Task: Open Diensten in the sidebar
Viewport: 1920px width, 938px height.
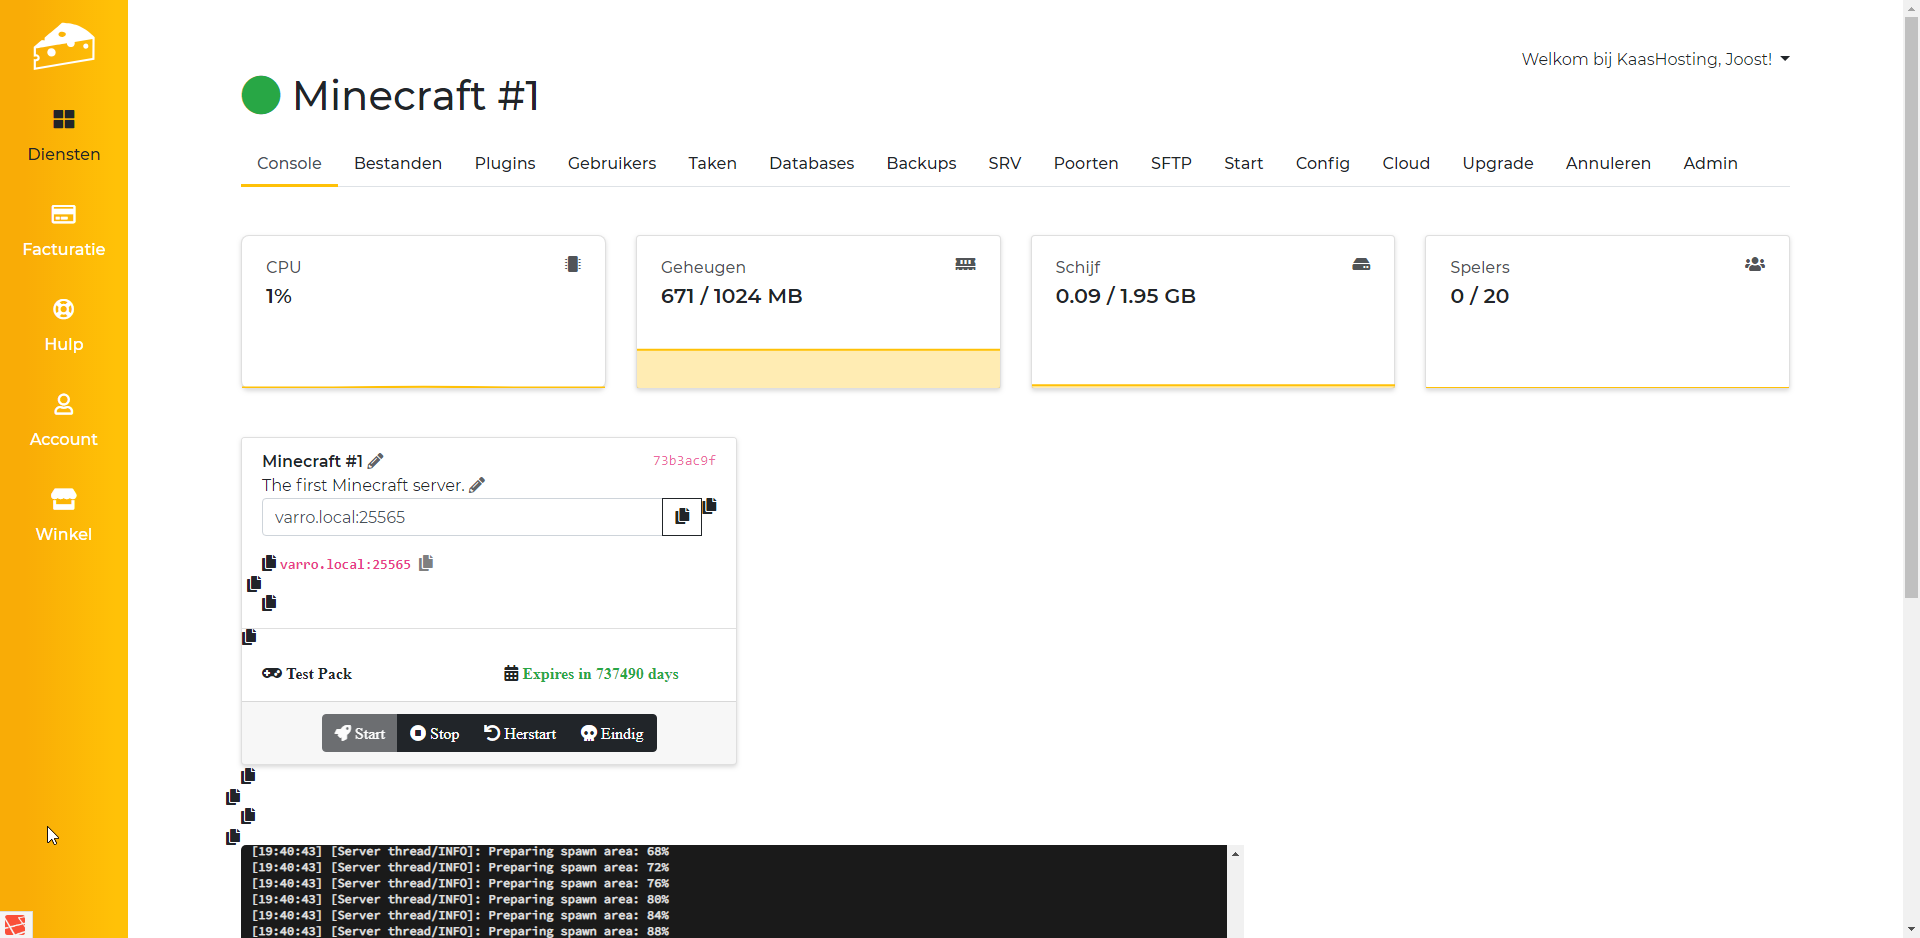Action: pos(64,135)
